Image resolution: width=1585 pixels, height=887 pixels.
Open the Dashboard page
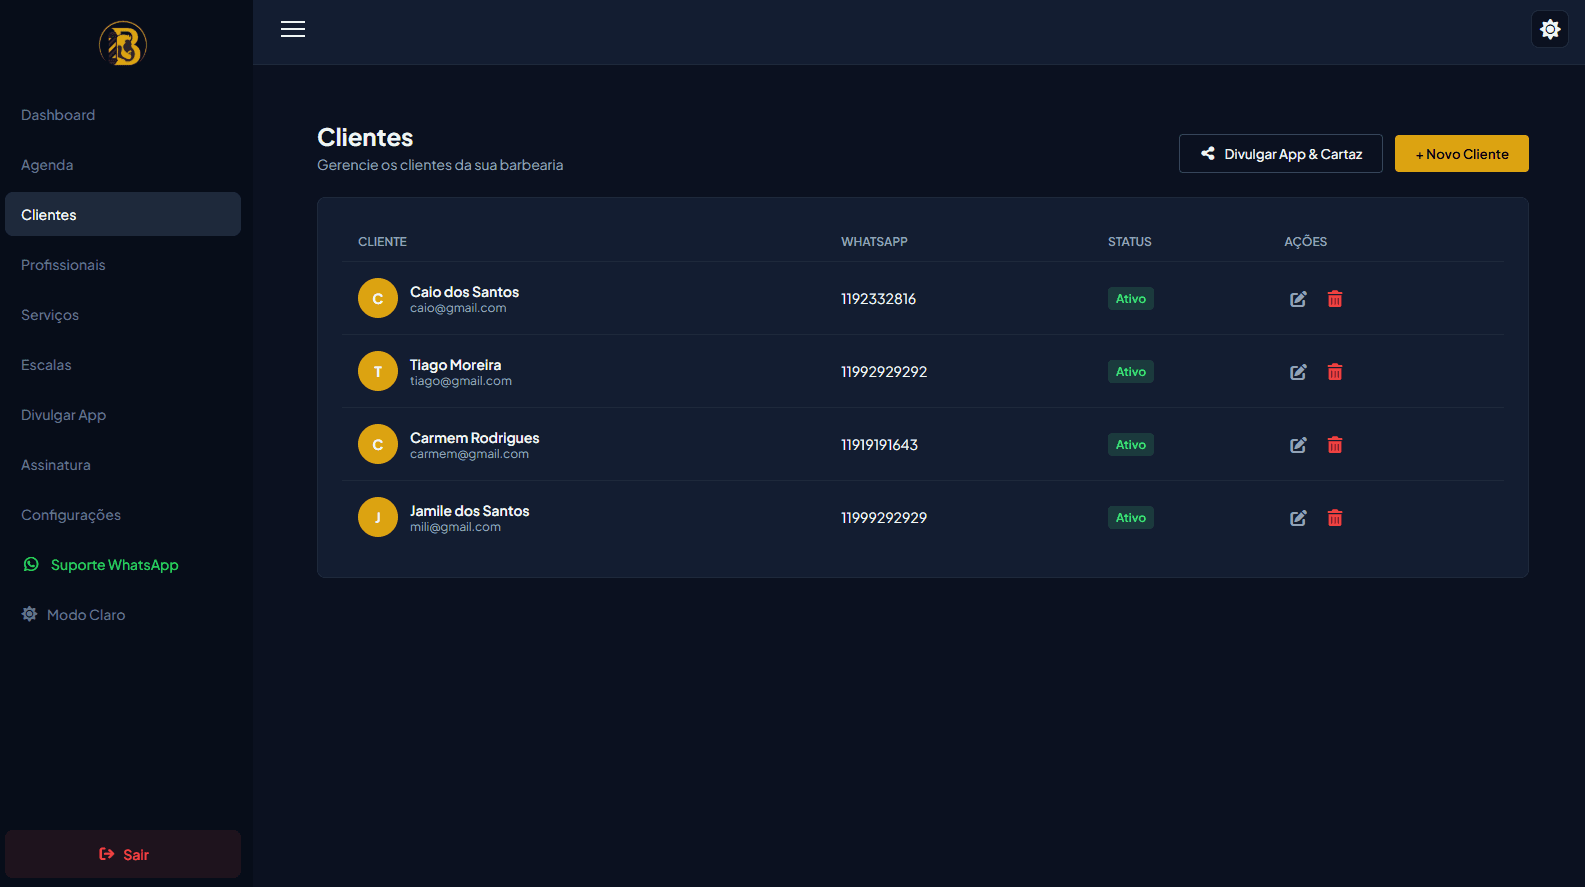[123, 115]
